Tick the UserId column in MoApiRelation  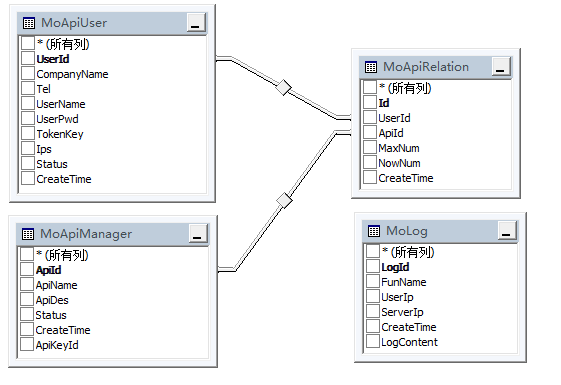[x=370, y=117]
